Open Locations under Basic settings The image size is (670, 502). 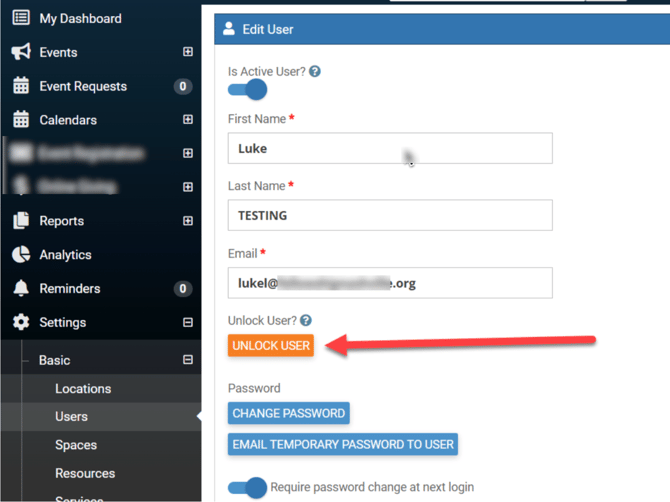83,389
